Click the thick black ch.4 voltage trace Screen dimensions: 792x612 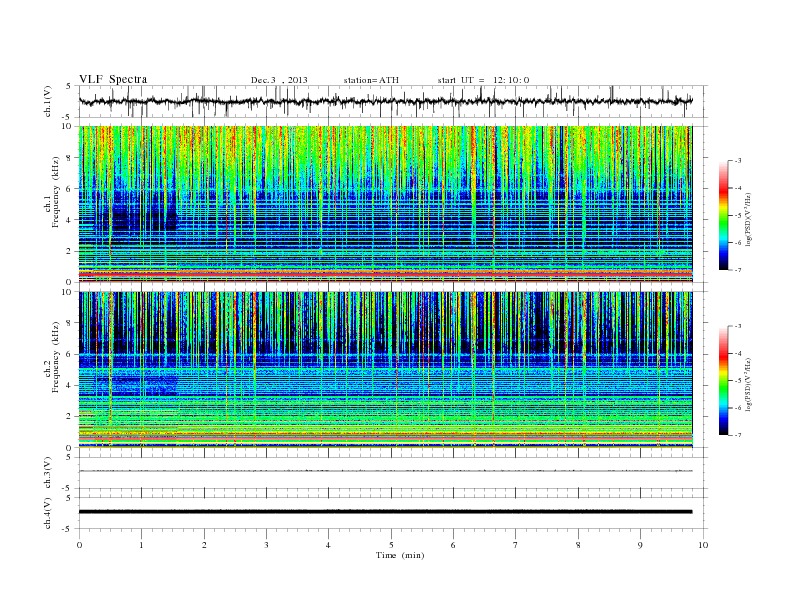pyautogui.click(x=386, y=512)
